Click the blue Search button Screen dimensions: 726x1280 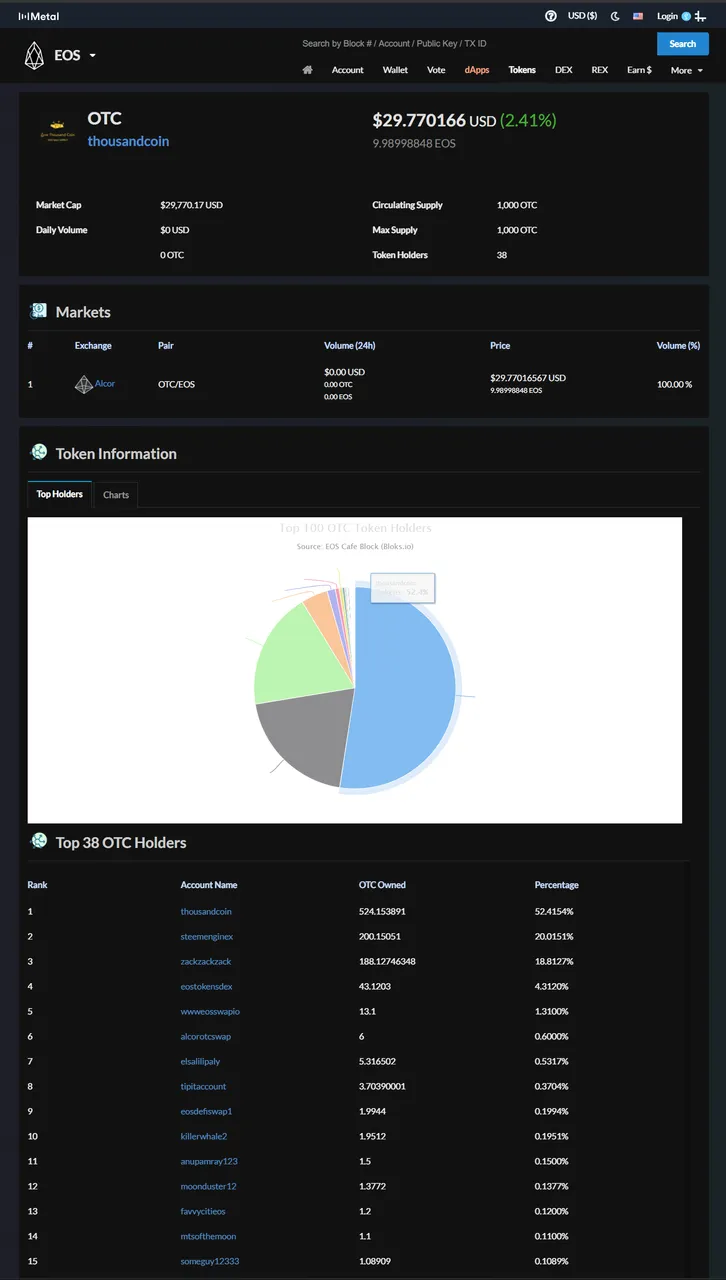[682, 44]
